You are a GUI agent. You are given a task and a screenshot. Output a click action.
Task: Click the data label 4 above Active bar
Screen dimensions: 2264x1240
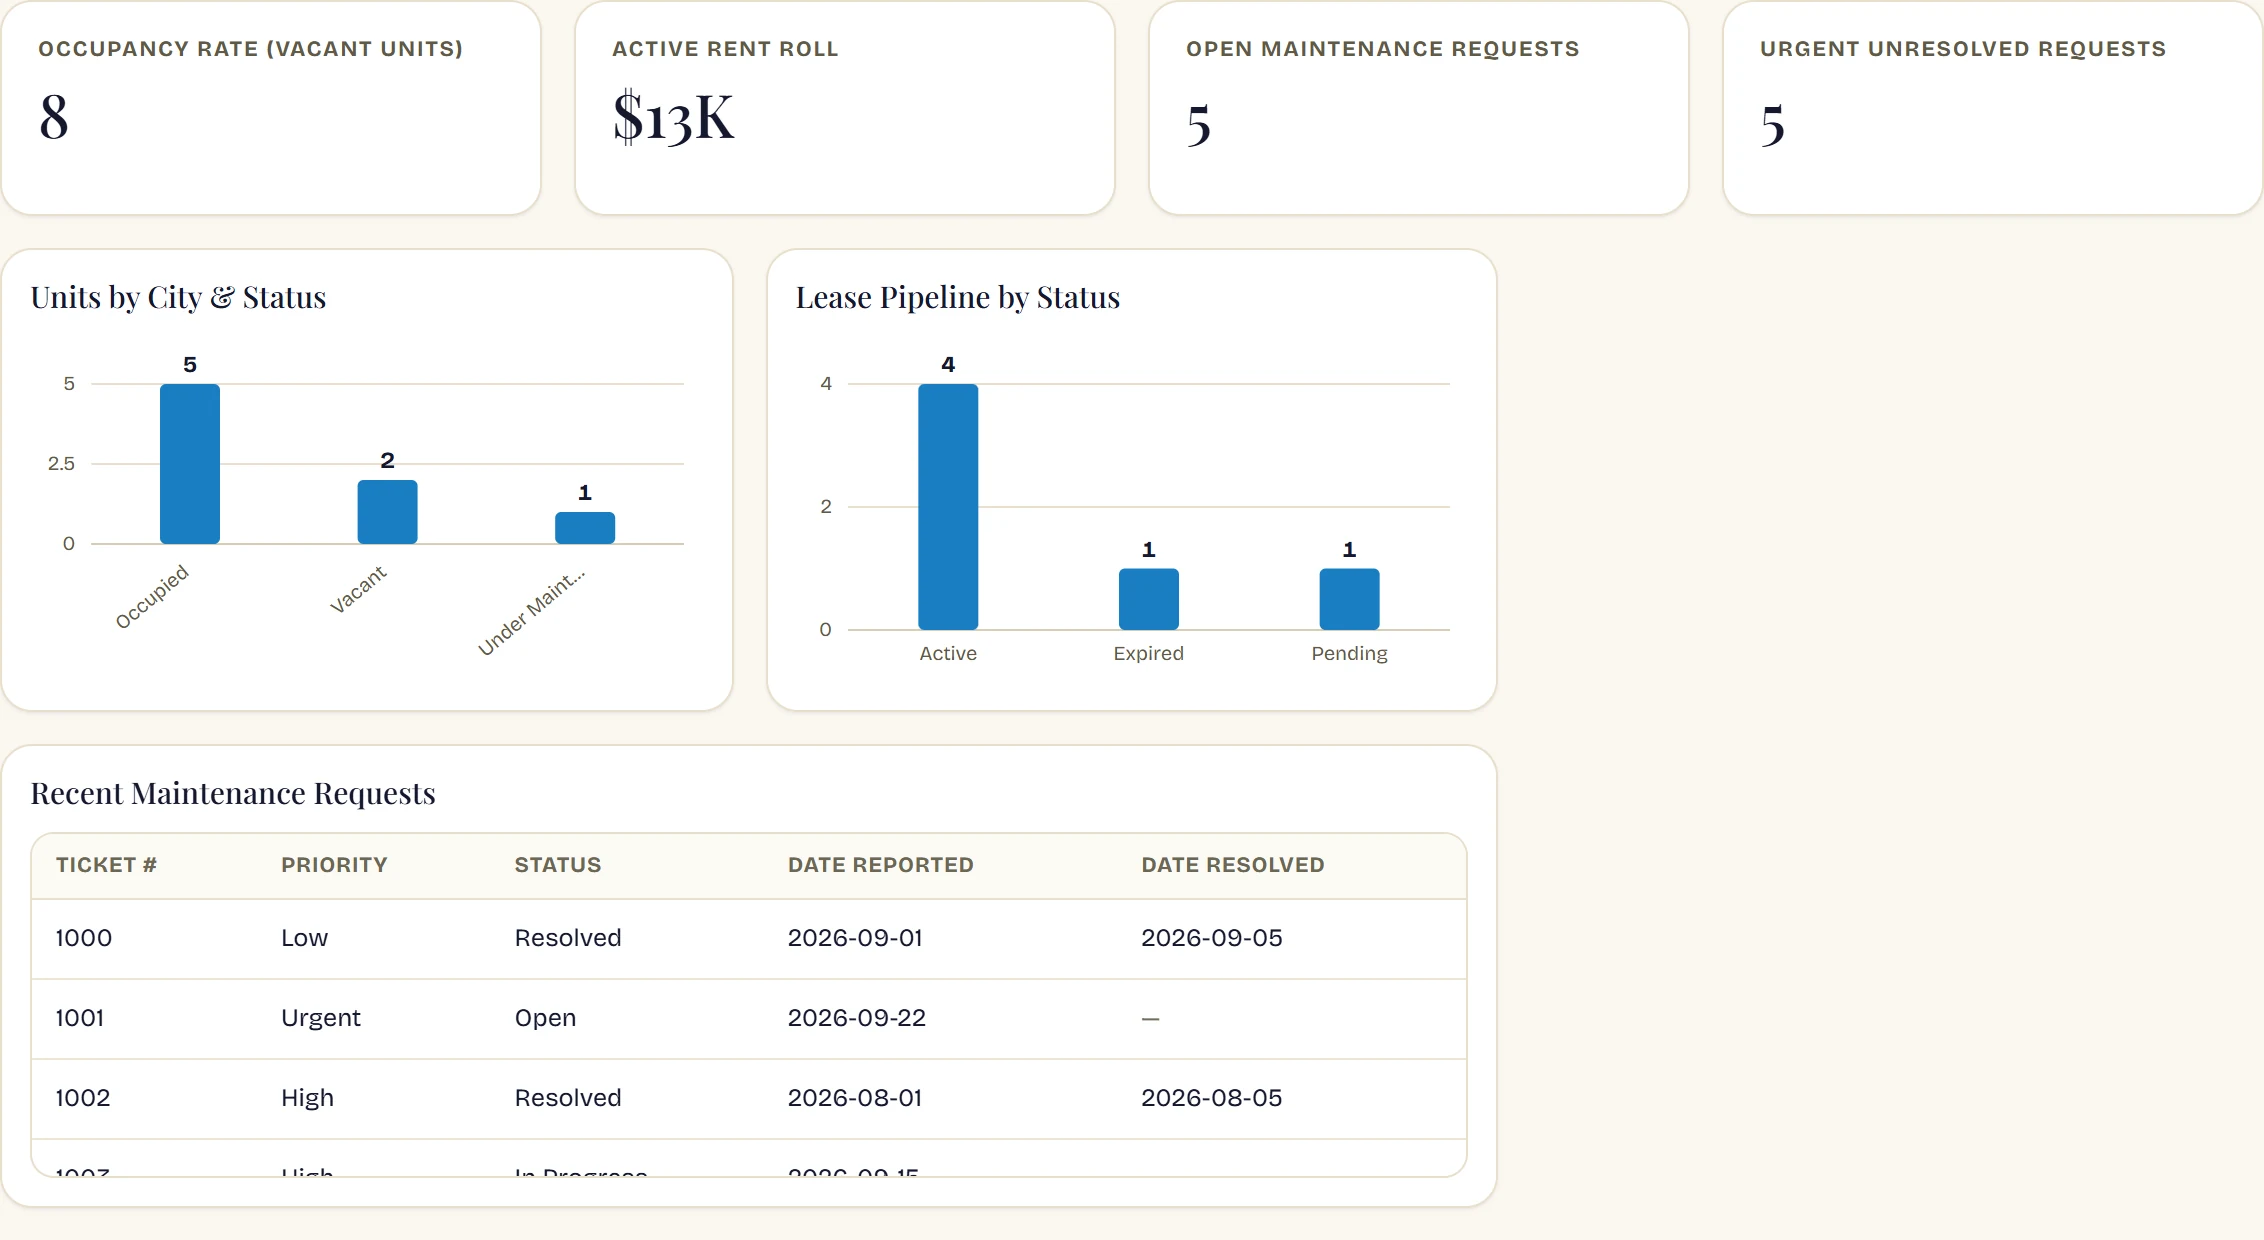click(x=948, y=365)
